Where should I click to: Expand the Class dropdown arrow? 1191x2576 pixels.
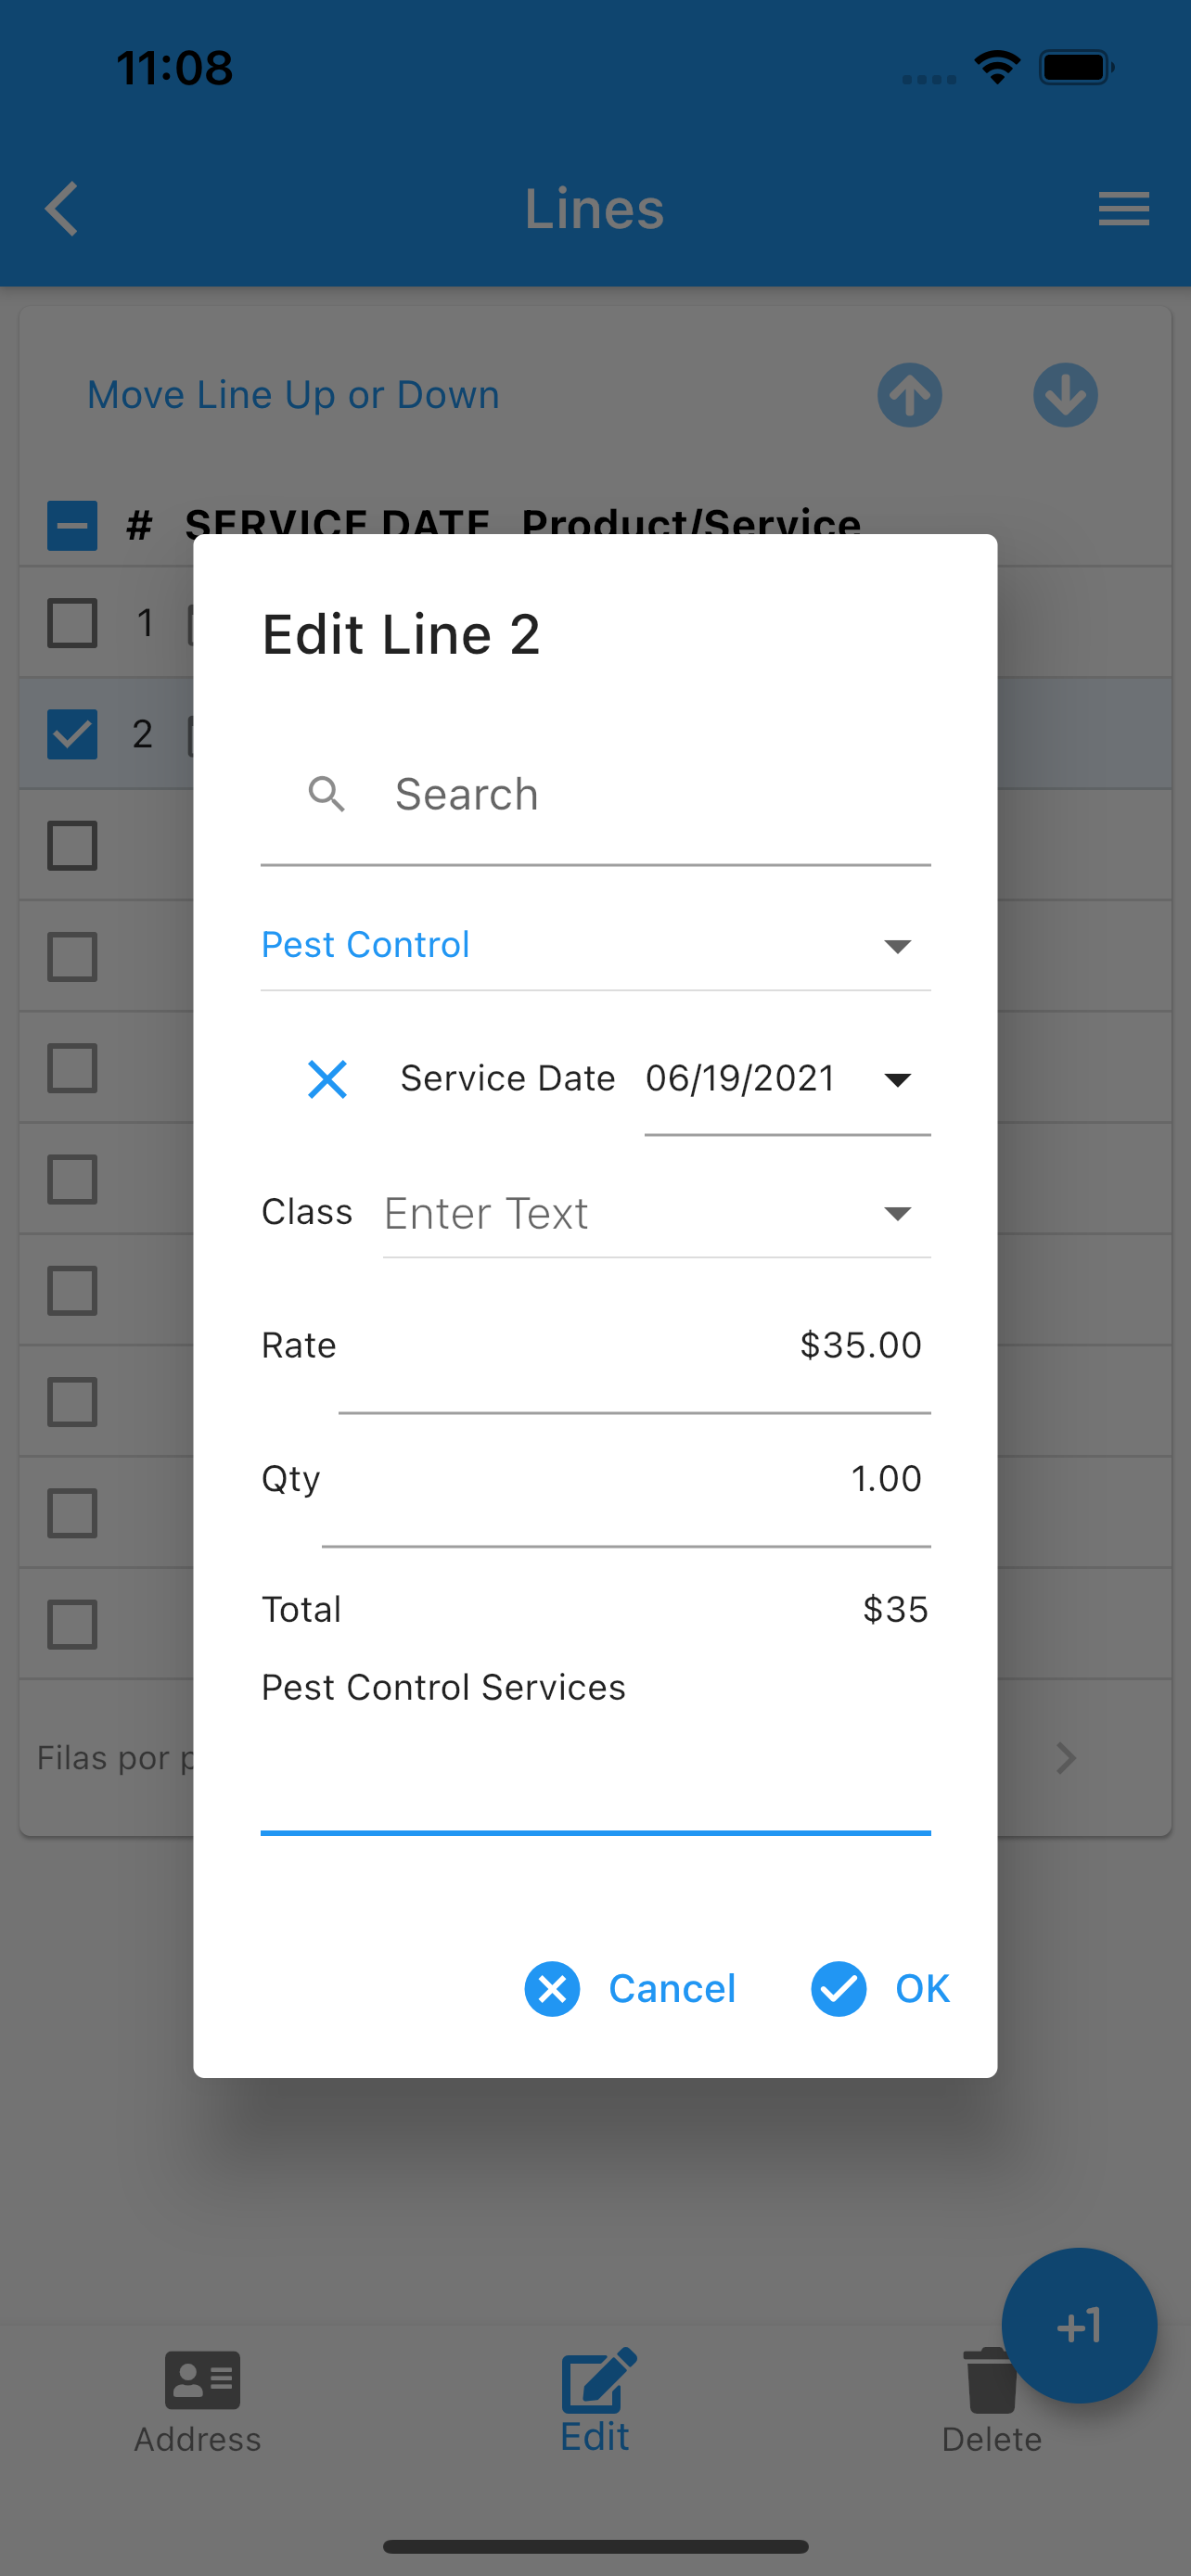click(x=897, y=1213)
